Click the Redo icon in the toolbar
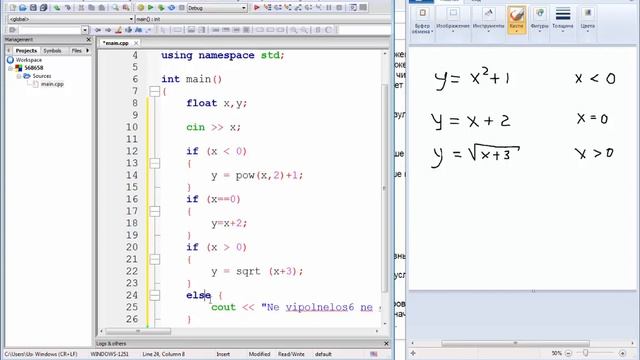Viewport: 640px width, 360px height. pos(68,8)
